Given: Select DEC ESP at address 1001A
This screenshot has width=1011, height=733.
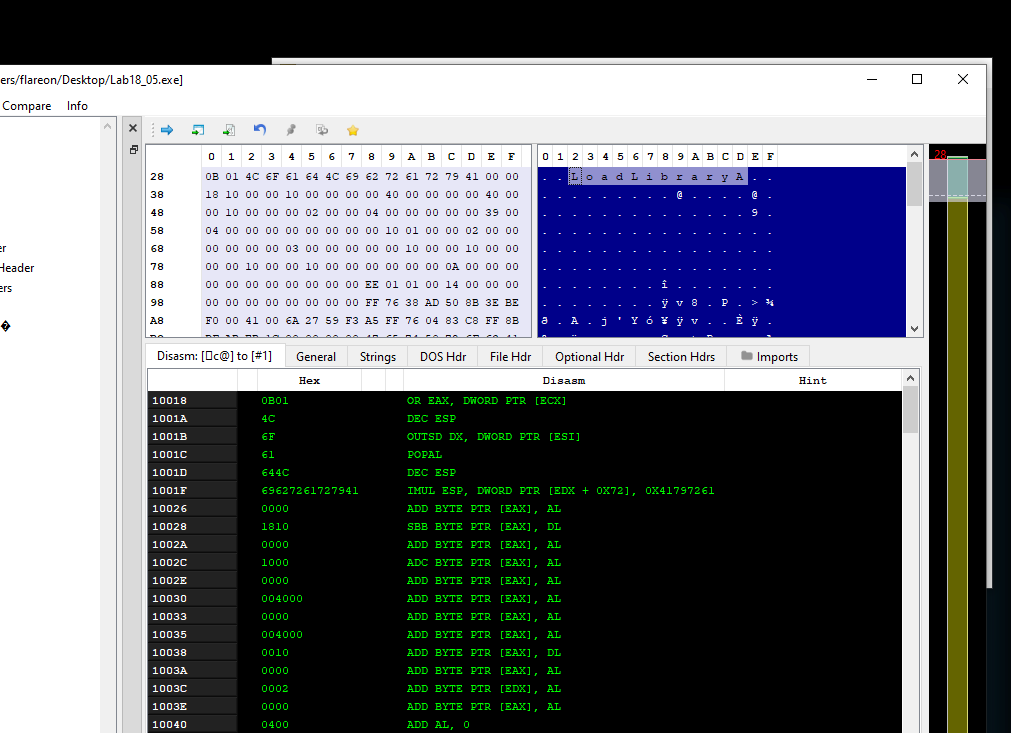Looking at the screenshot, I should [431, 418].
